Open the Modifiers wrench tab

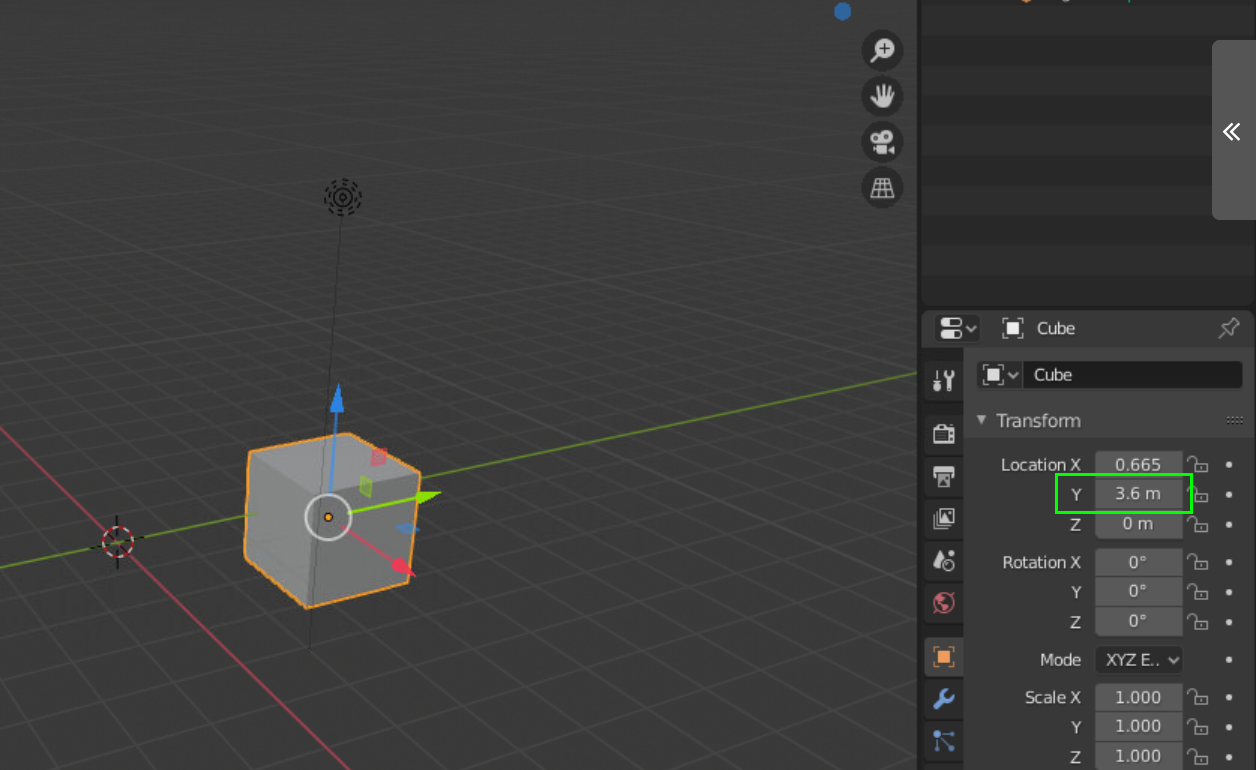[x=943, y=699]
